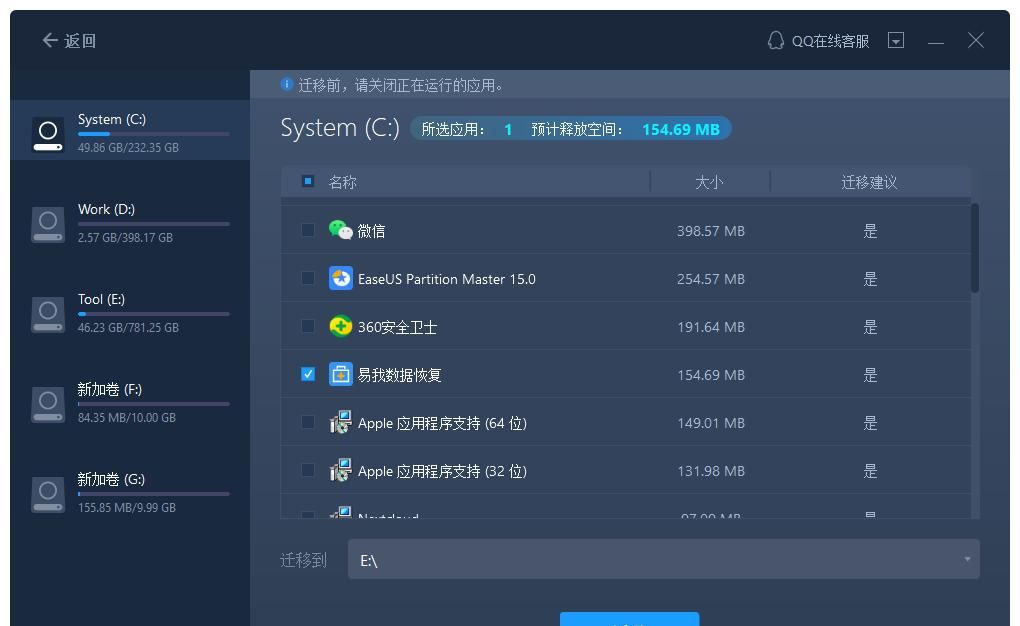Image resolution: width=1020 pixels, height=626 pixels.
Task: Click size value 191.64 MB
Action: coord(710,327)
